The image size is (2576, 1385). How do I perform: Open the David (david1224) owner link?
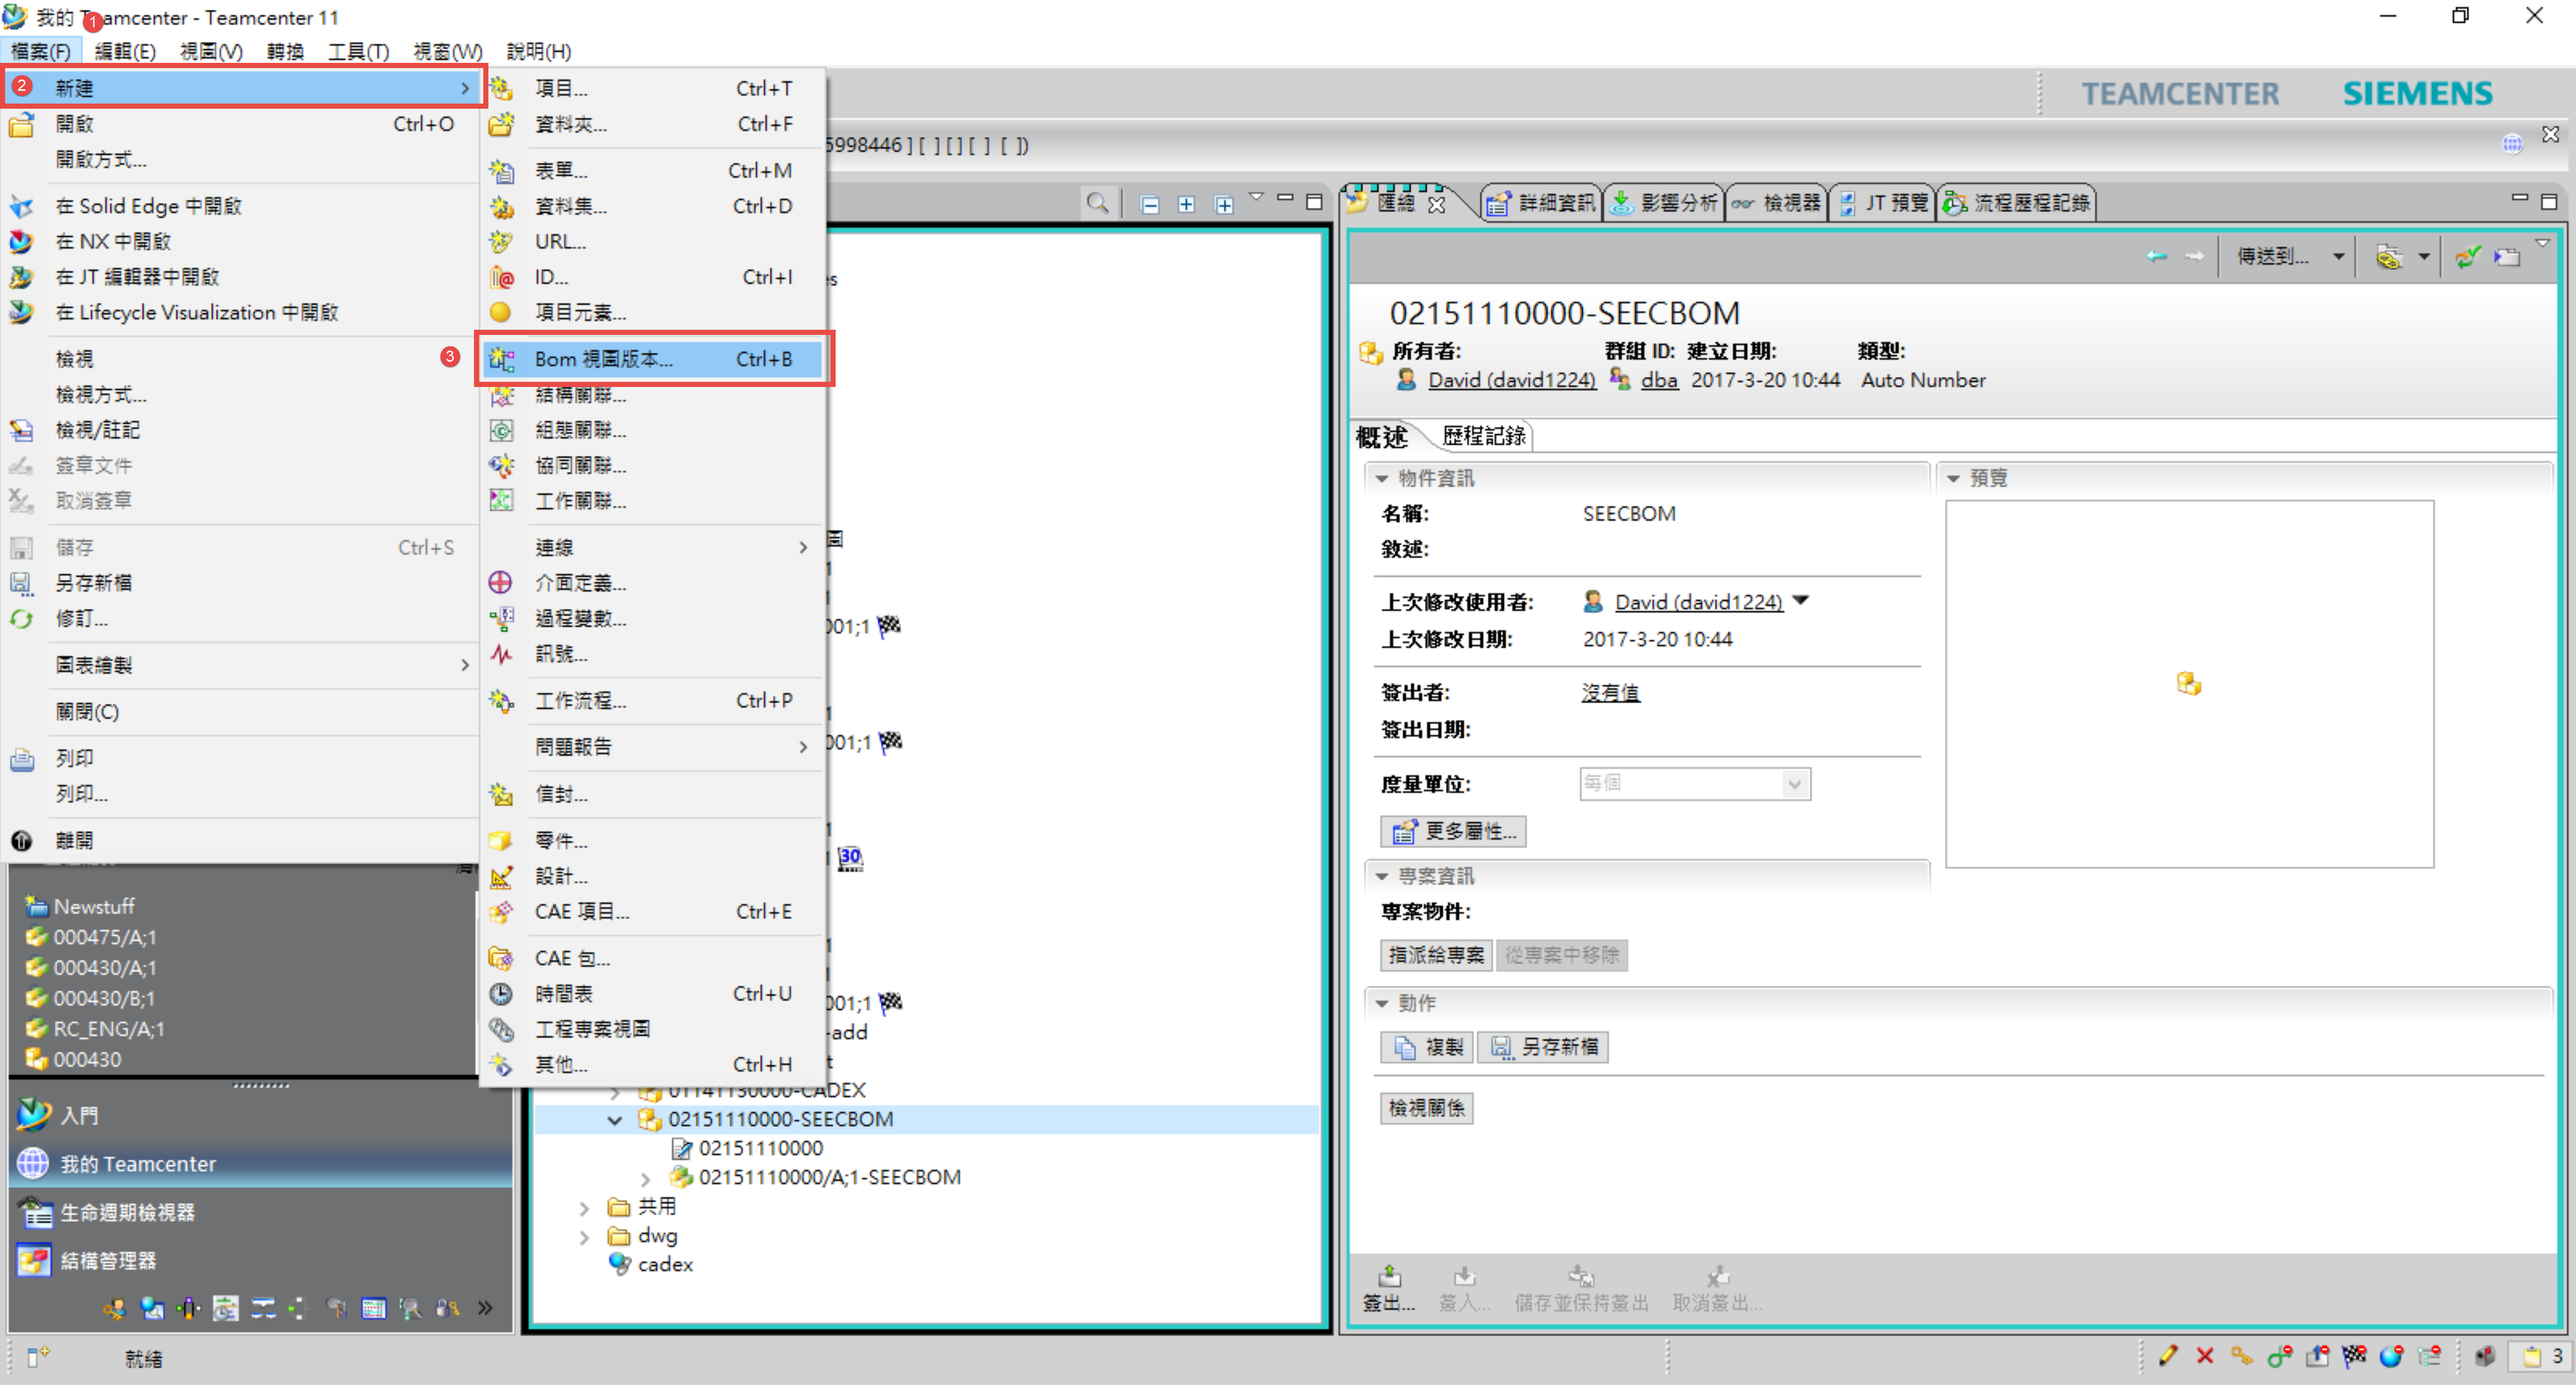[x=1511, y=380]
